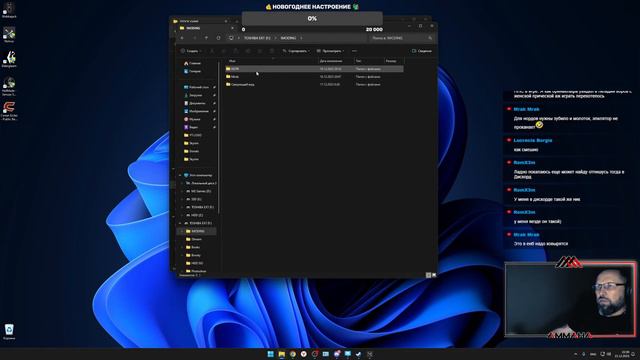Screen dimensions: 640x360
Task: Open Документы in quick access
Action: coord(195,103)
